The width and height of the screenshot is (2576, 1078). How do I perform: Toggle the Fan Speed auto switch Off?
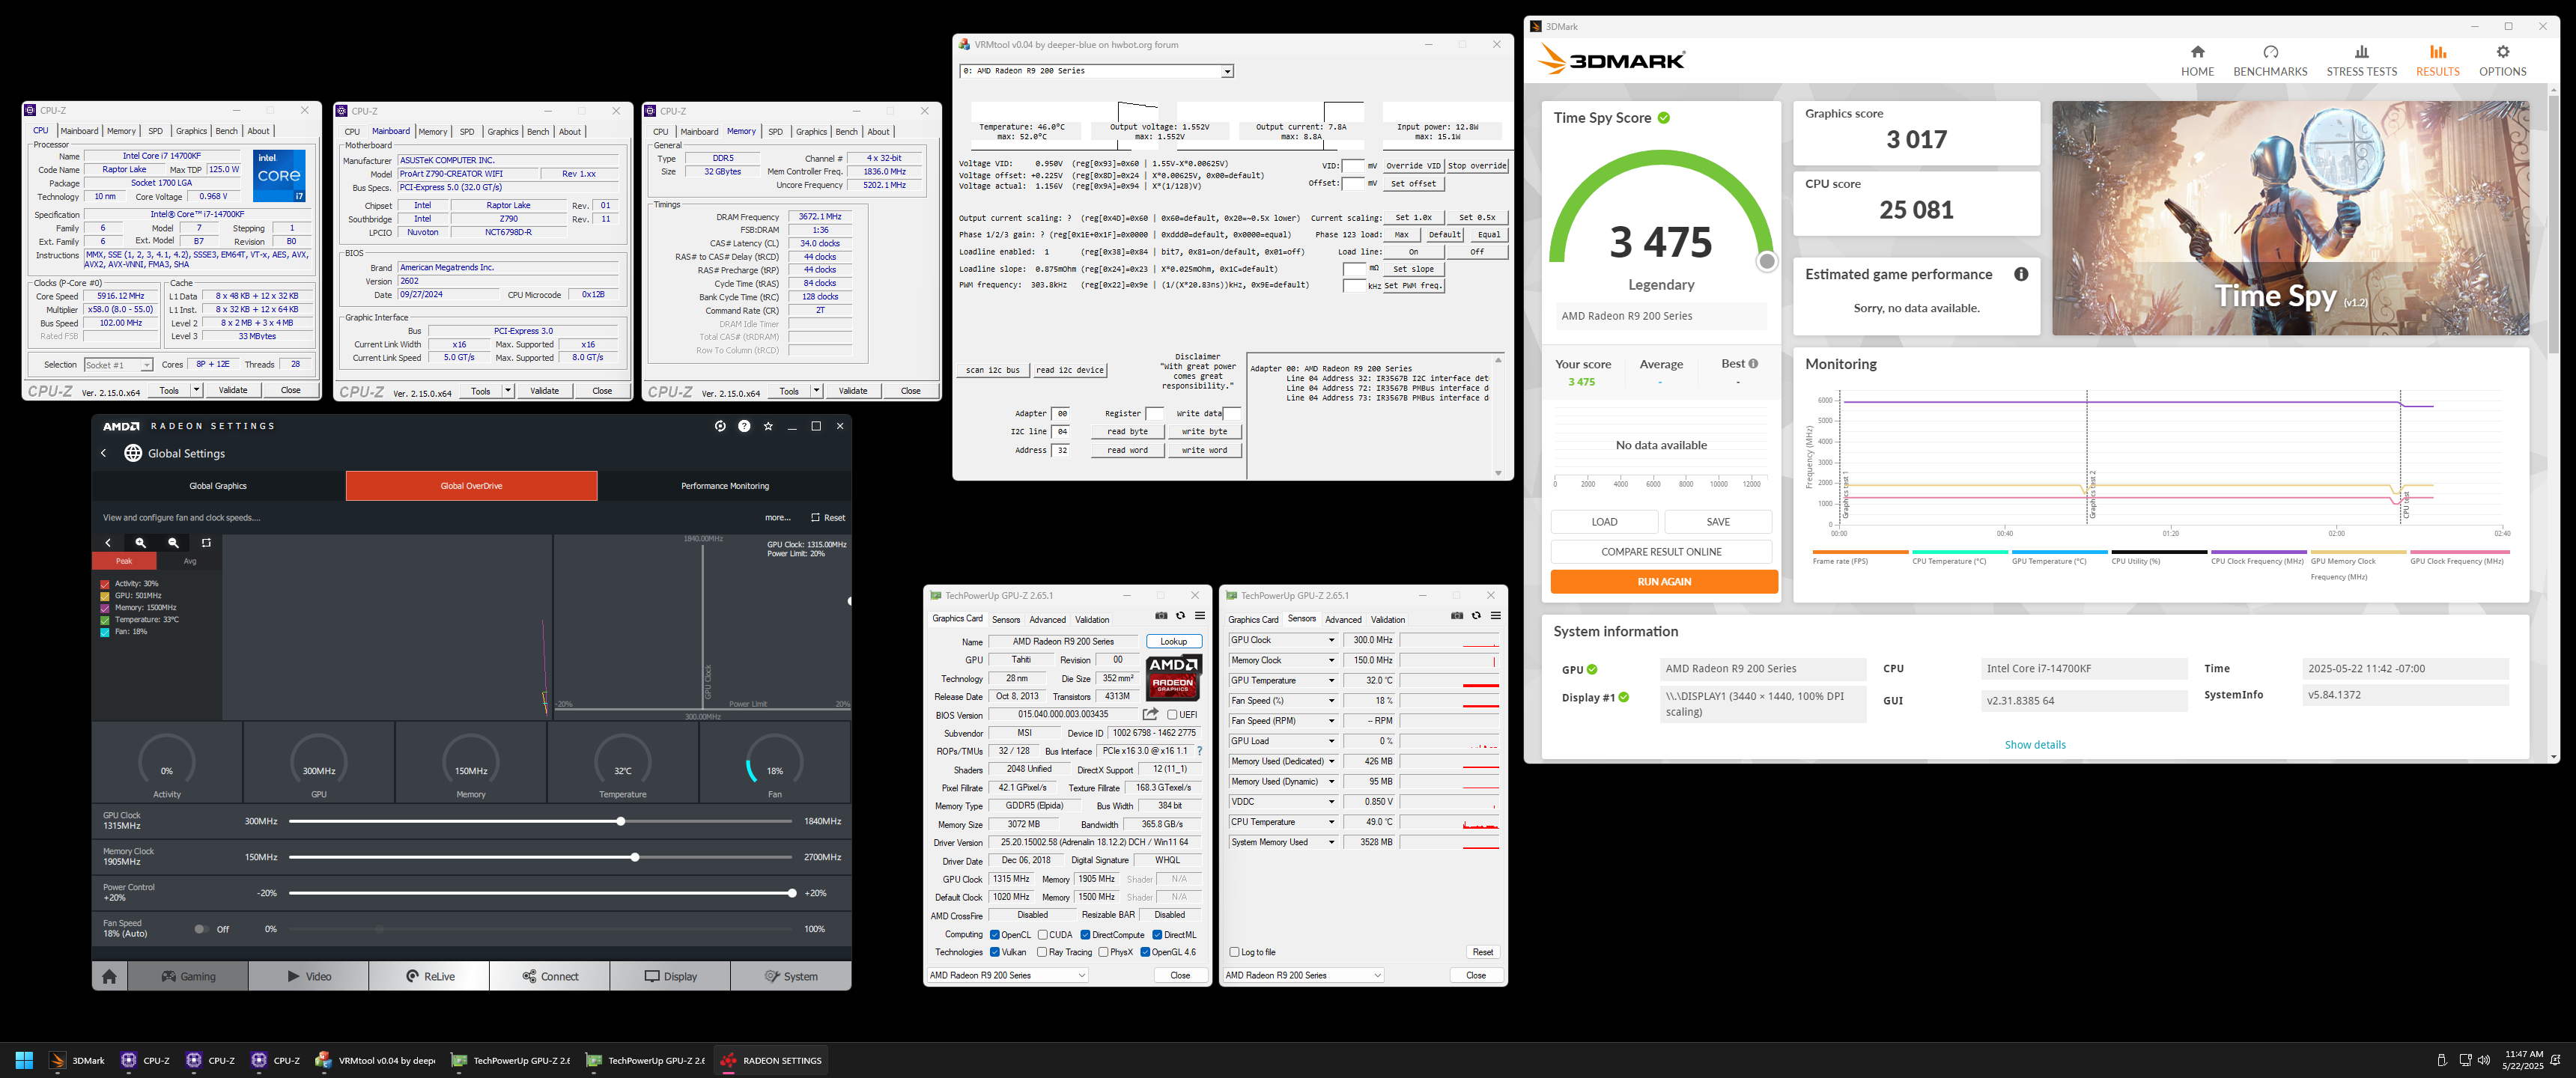201,929
